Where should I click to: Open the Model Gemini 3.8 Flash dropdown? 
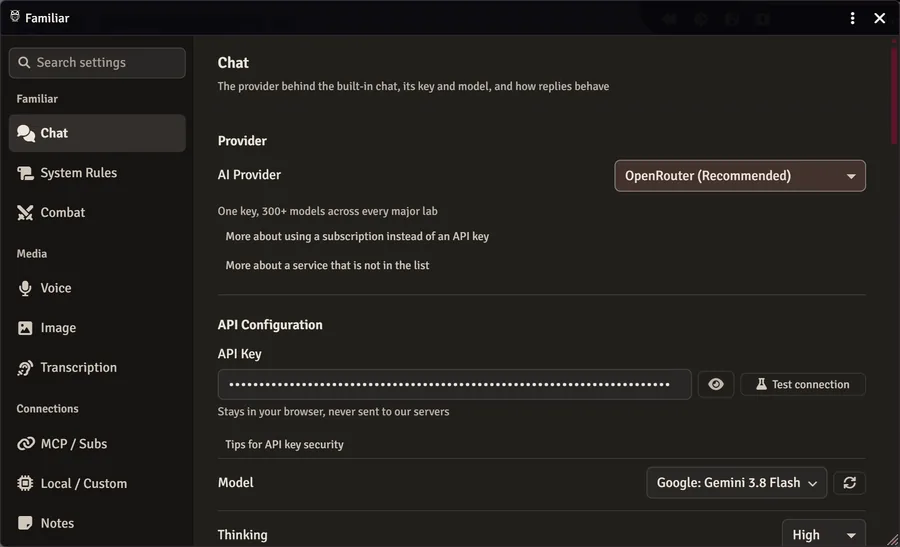(x=736, y=483)
